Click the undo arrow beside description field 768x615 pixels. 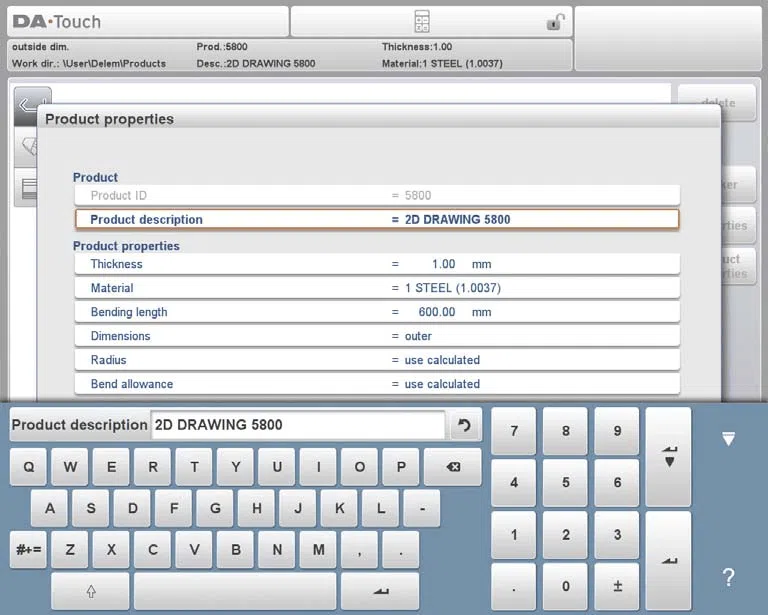pos(464,425)
